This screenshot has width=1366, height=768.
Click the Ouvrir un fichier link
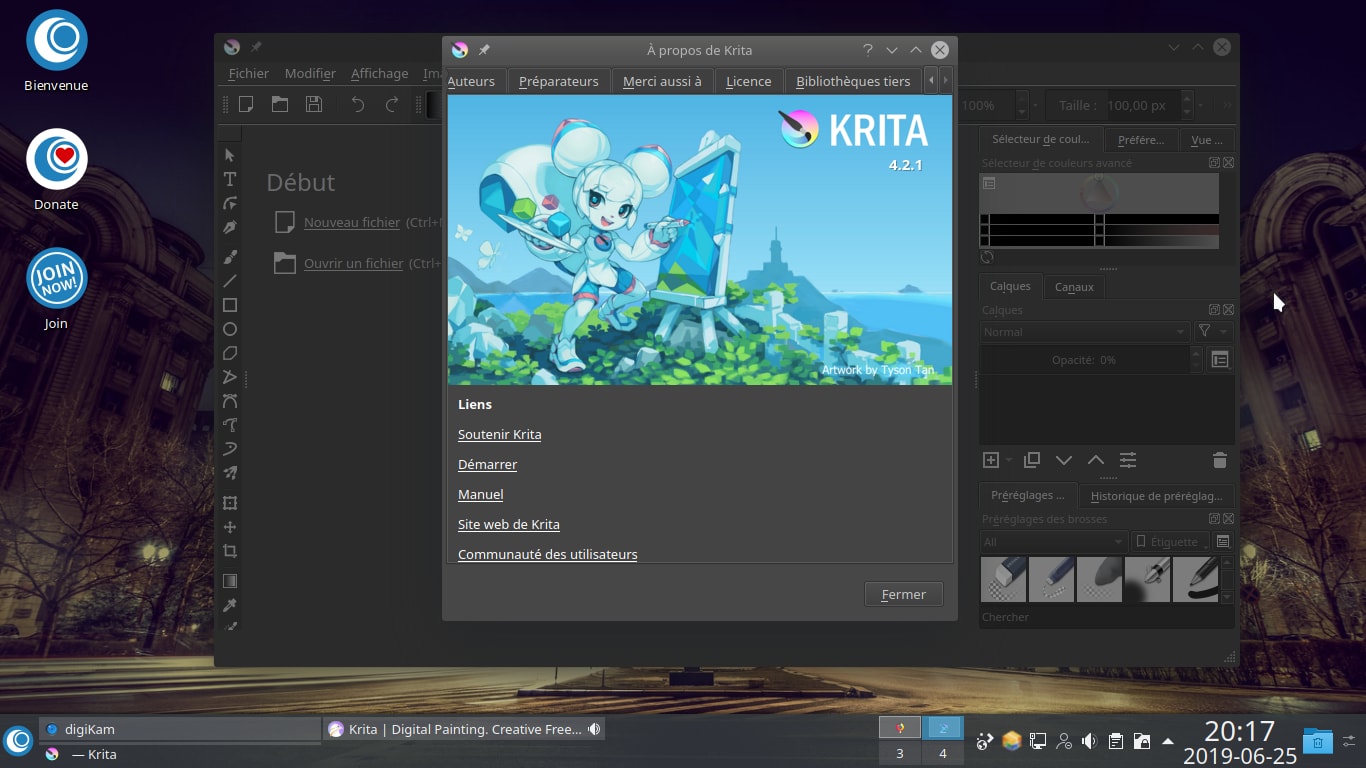click(354, 264)
